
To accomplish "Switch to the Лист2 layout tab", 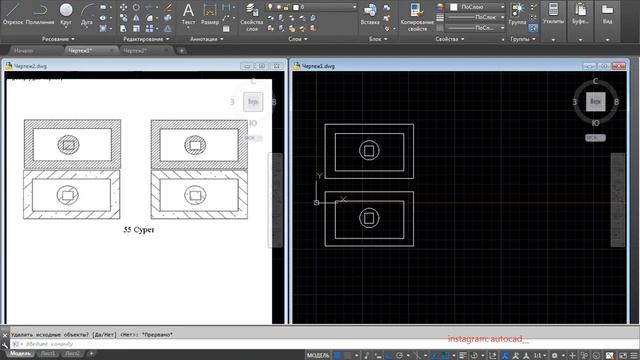I will click(73, 353).
